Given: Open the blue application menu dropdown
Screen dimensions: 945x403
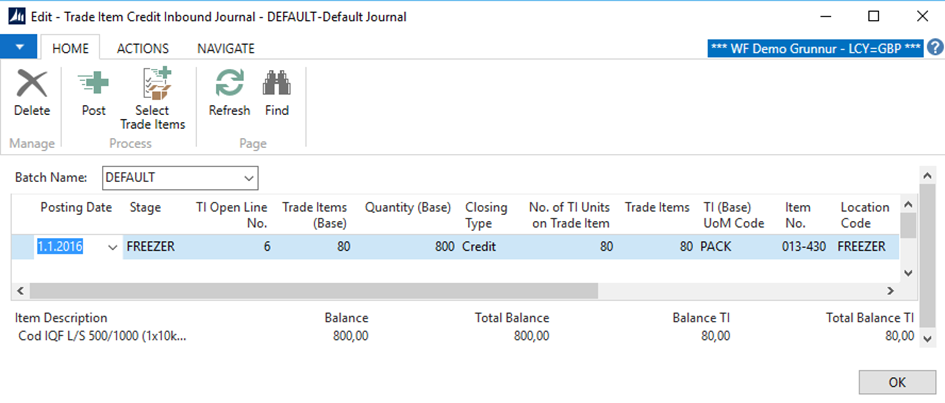Looking at the screenshot, I should pyautogui.click(x=20, y=47).
